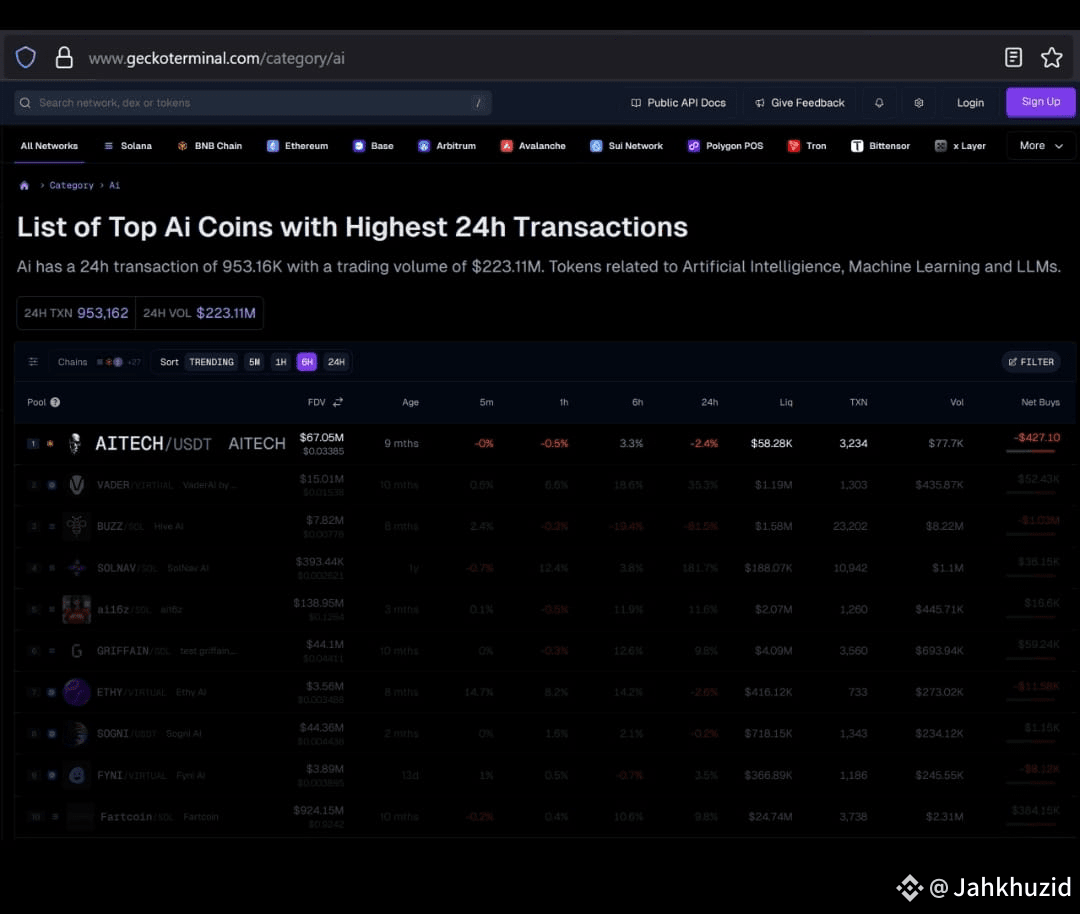Click the 24H TXN 953,162 stat

coord(76,313)
